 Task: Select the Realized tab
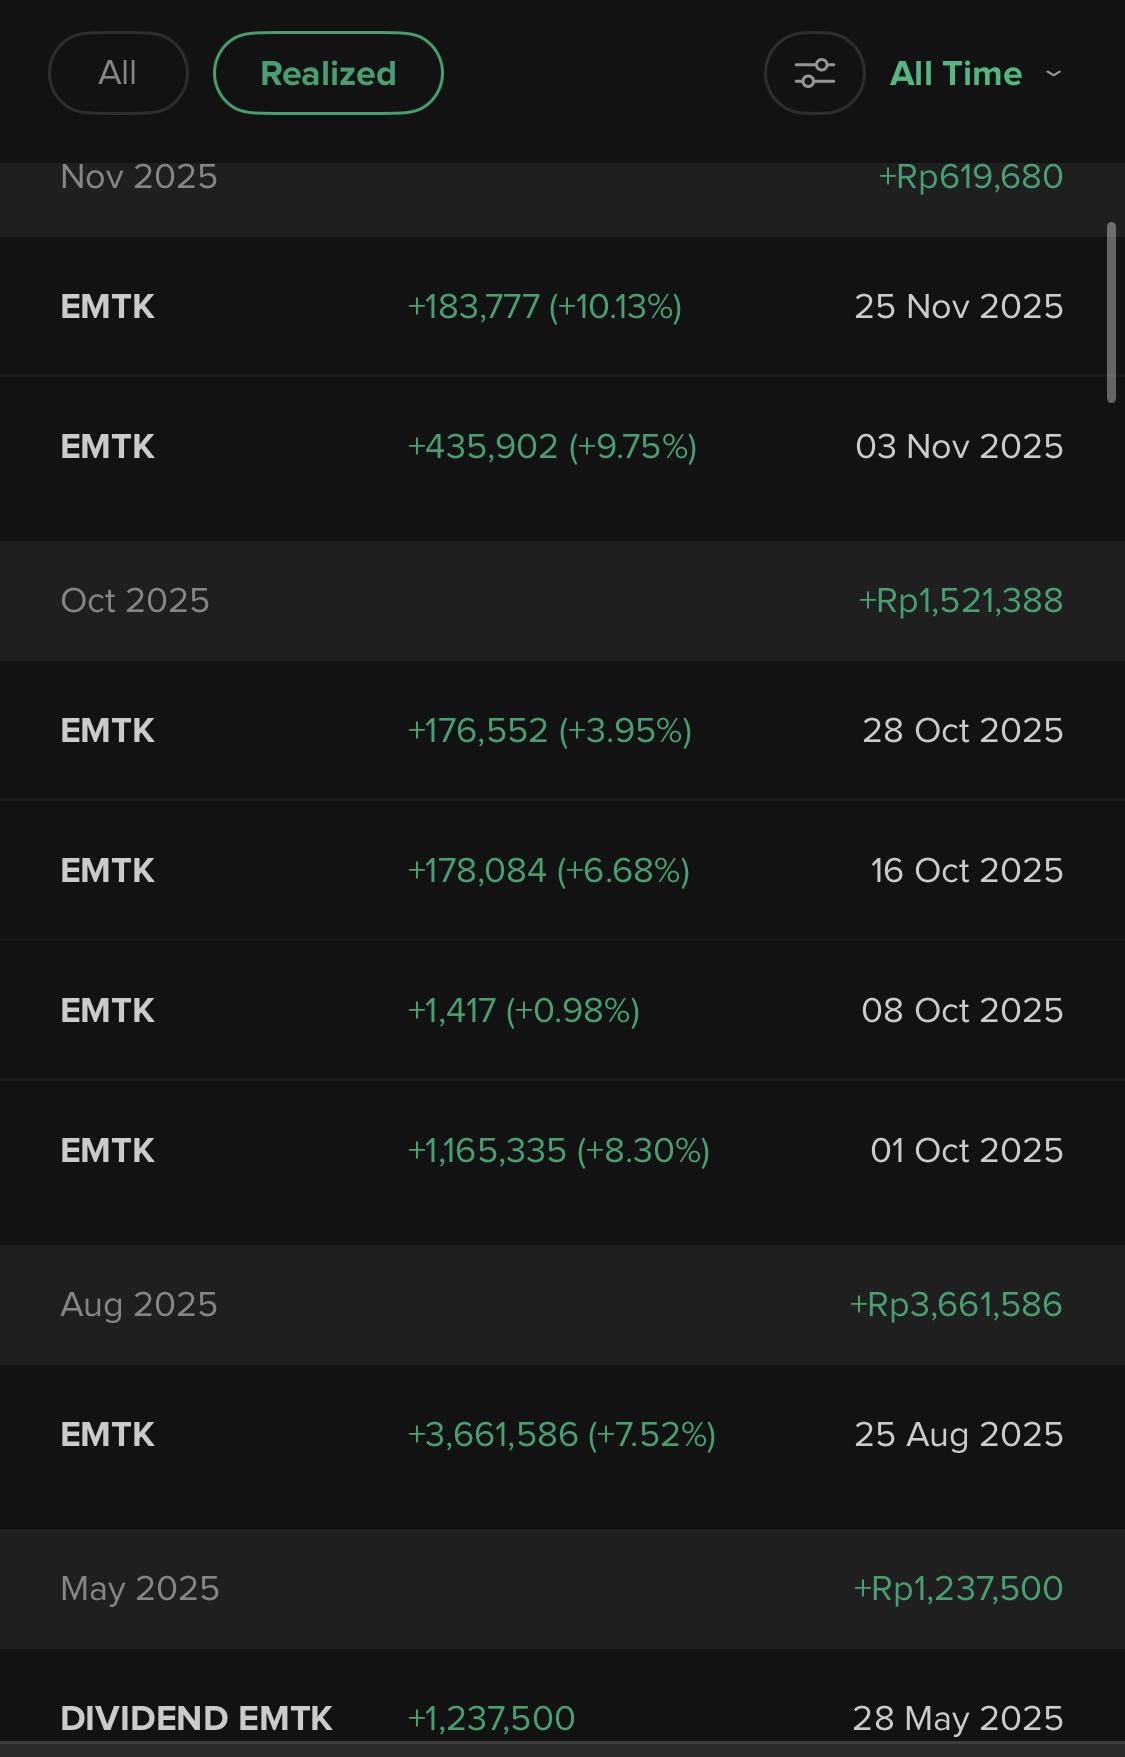[x=328, y=73]
